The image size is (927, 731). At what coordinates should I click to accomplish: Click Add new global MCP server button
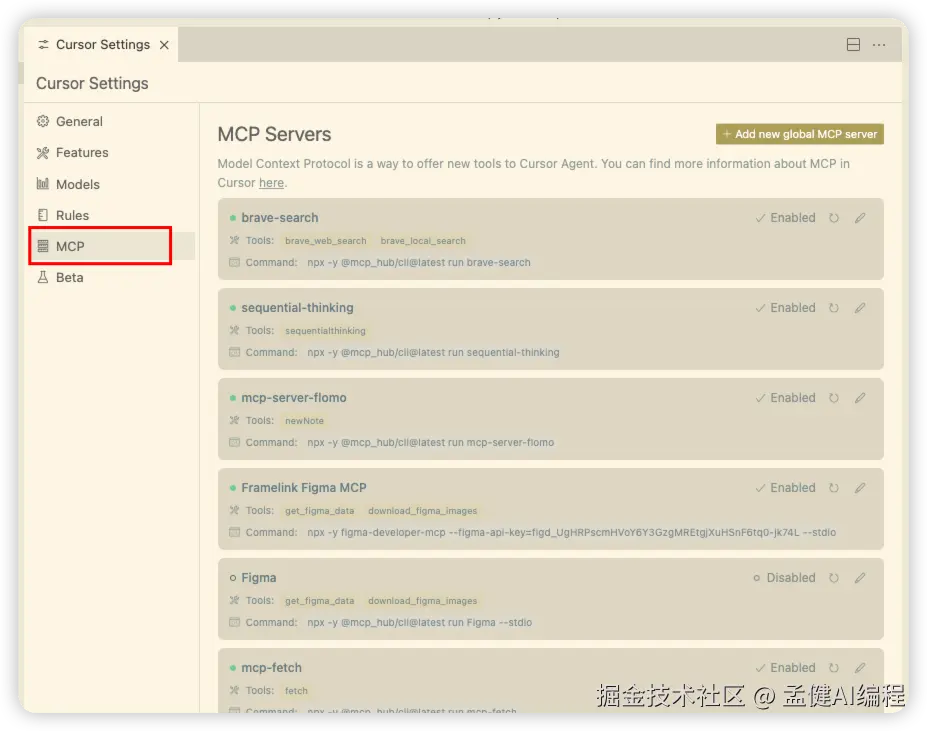(x=799, y=134)
